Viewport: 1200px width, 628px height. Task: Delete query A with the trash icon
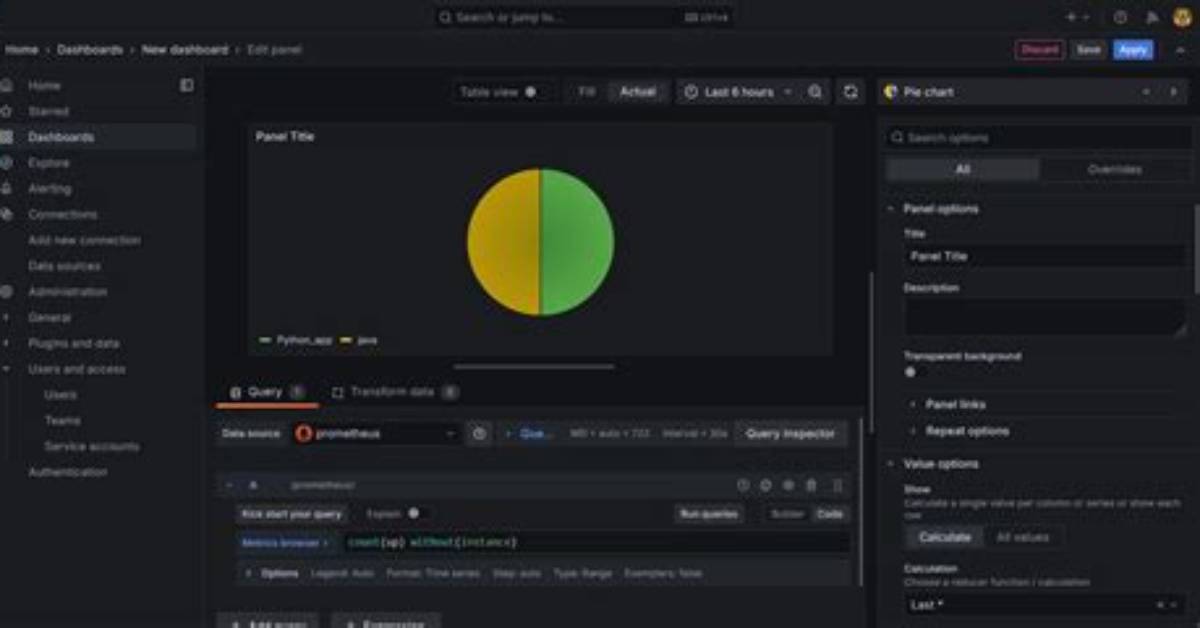pyautogui.click(x=811, y=485)
